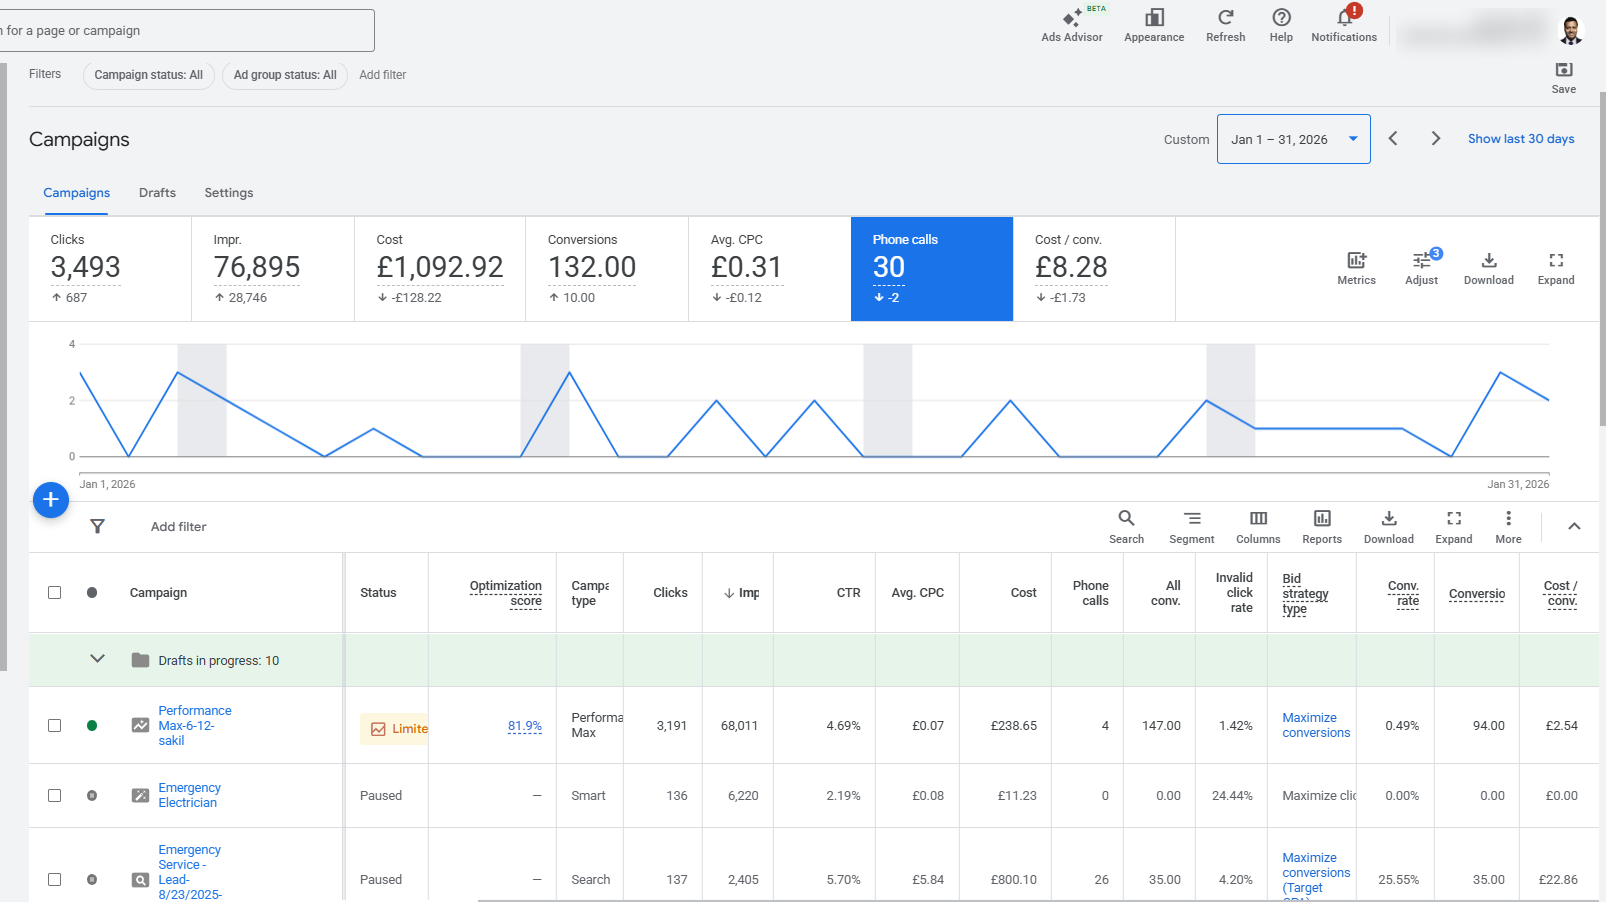Open the Segment menu
Viewport: 1606px width, 902px height.
(x=1192, y=527)
